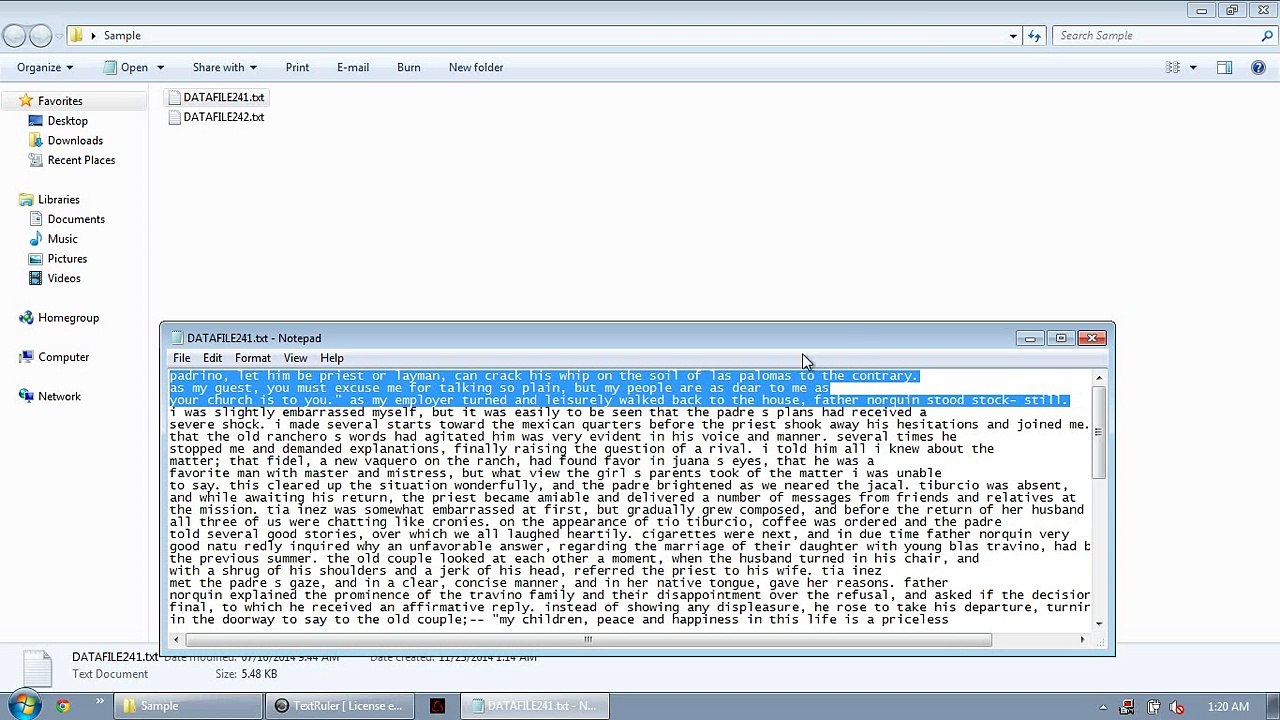Open the Notepad Edit menu
1280x720 pixels.
213,358
